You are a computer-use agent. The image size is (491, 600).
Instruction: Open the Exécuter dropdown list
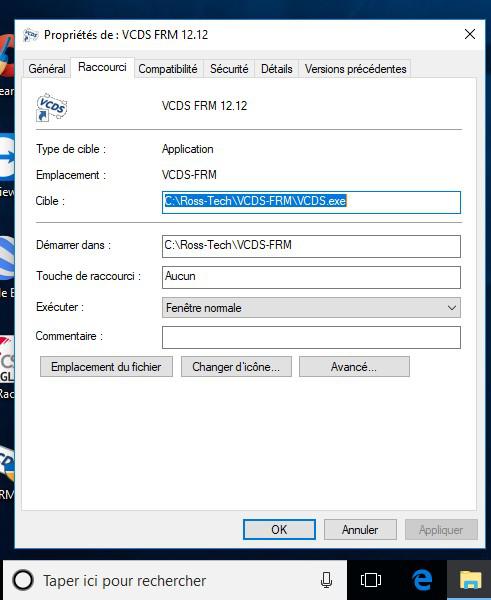coord(311,308)
